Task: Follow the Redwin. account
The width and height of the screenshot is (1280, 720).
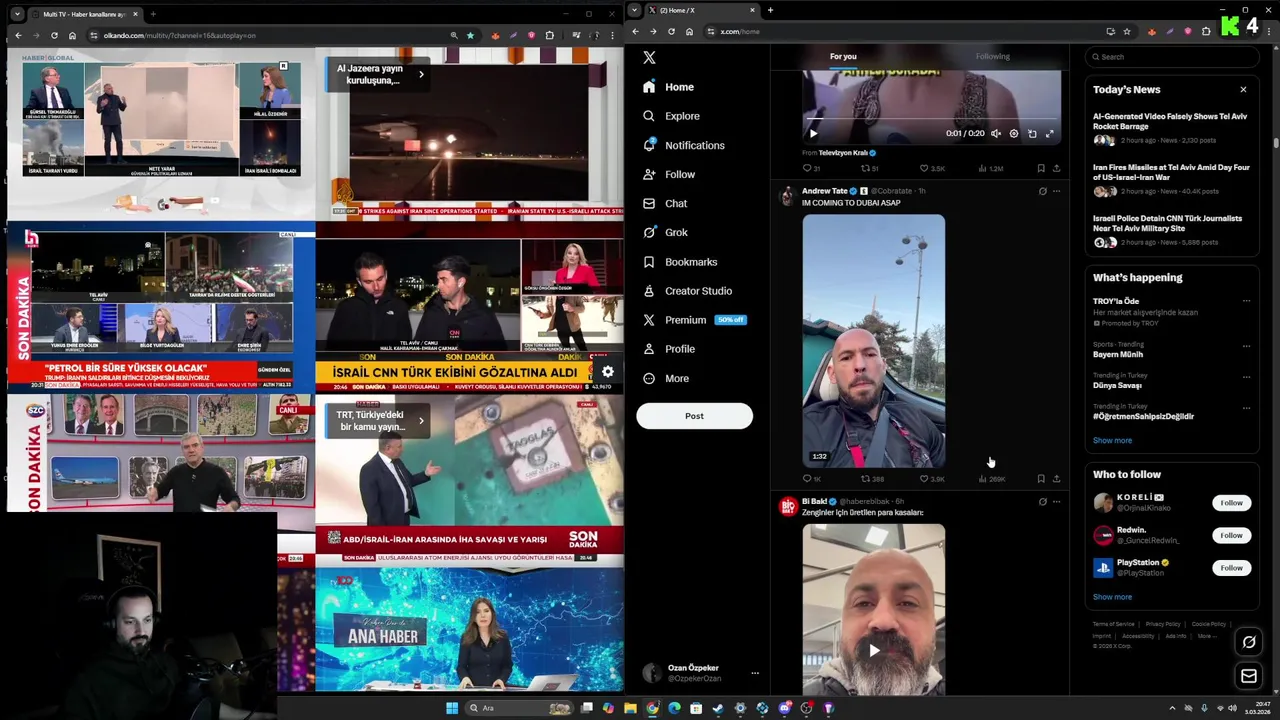Action: [1231, 535]
